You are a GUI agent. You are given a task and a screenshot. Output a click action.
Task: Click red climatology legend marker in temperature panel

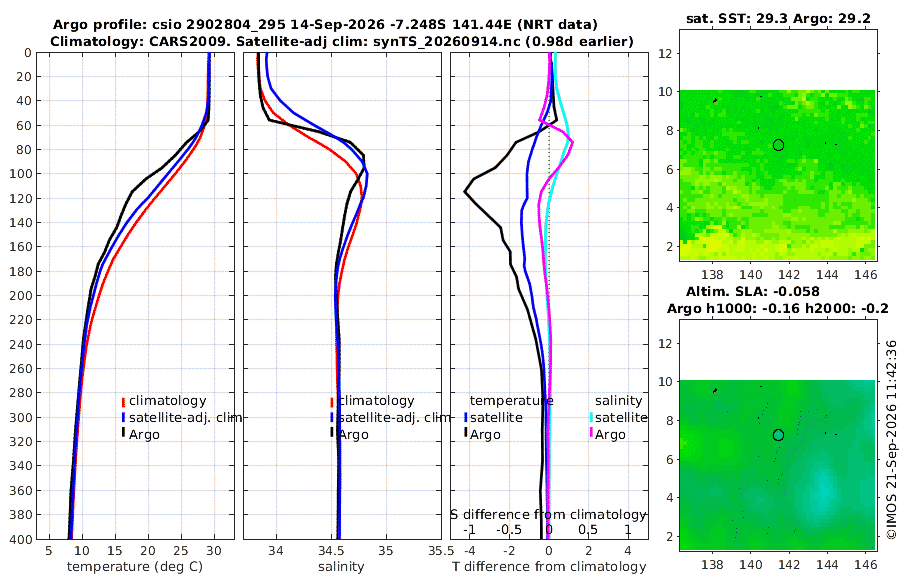pyautogui.click(x=123, y=401)
